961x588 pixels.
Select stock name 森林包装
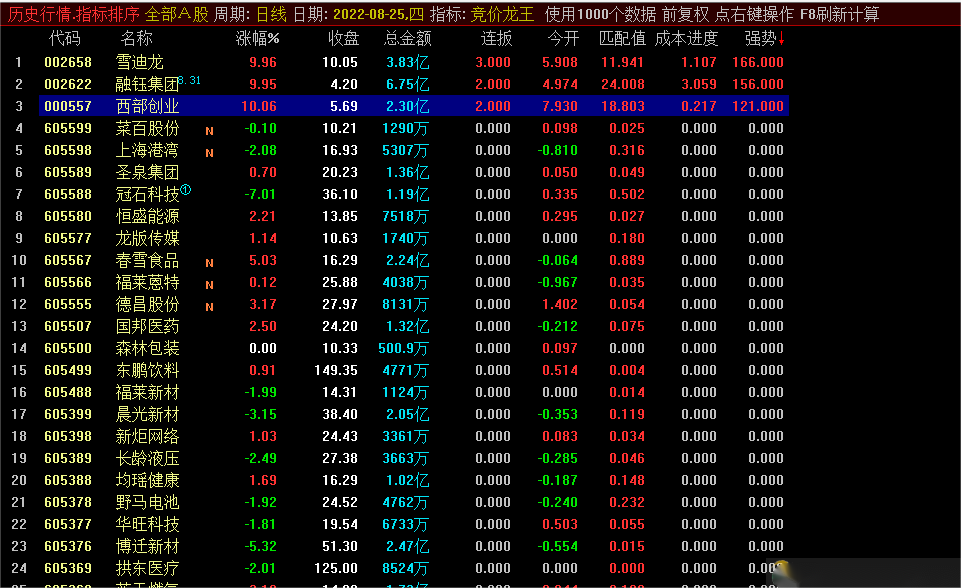[x=147, y=349]
